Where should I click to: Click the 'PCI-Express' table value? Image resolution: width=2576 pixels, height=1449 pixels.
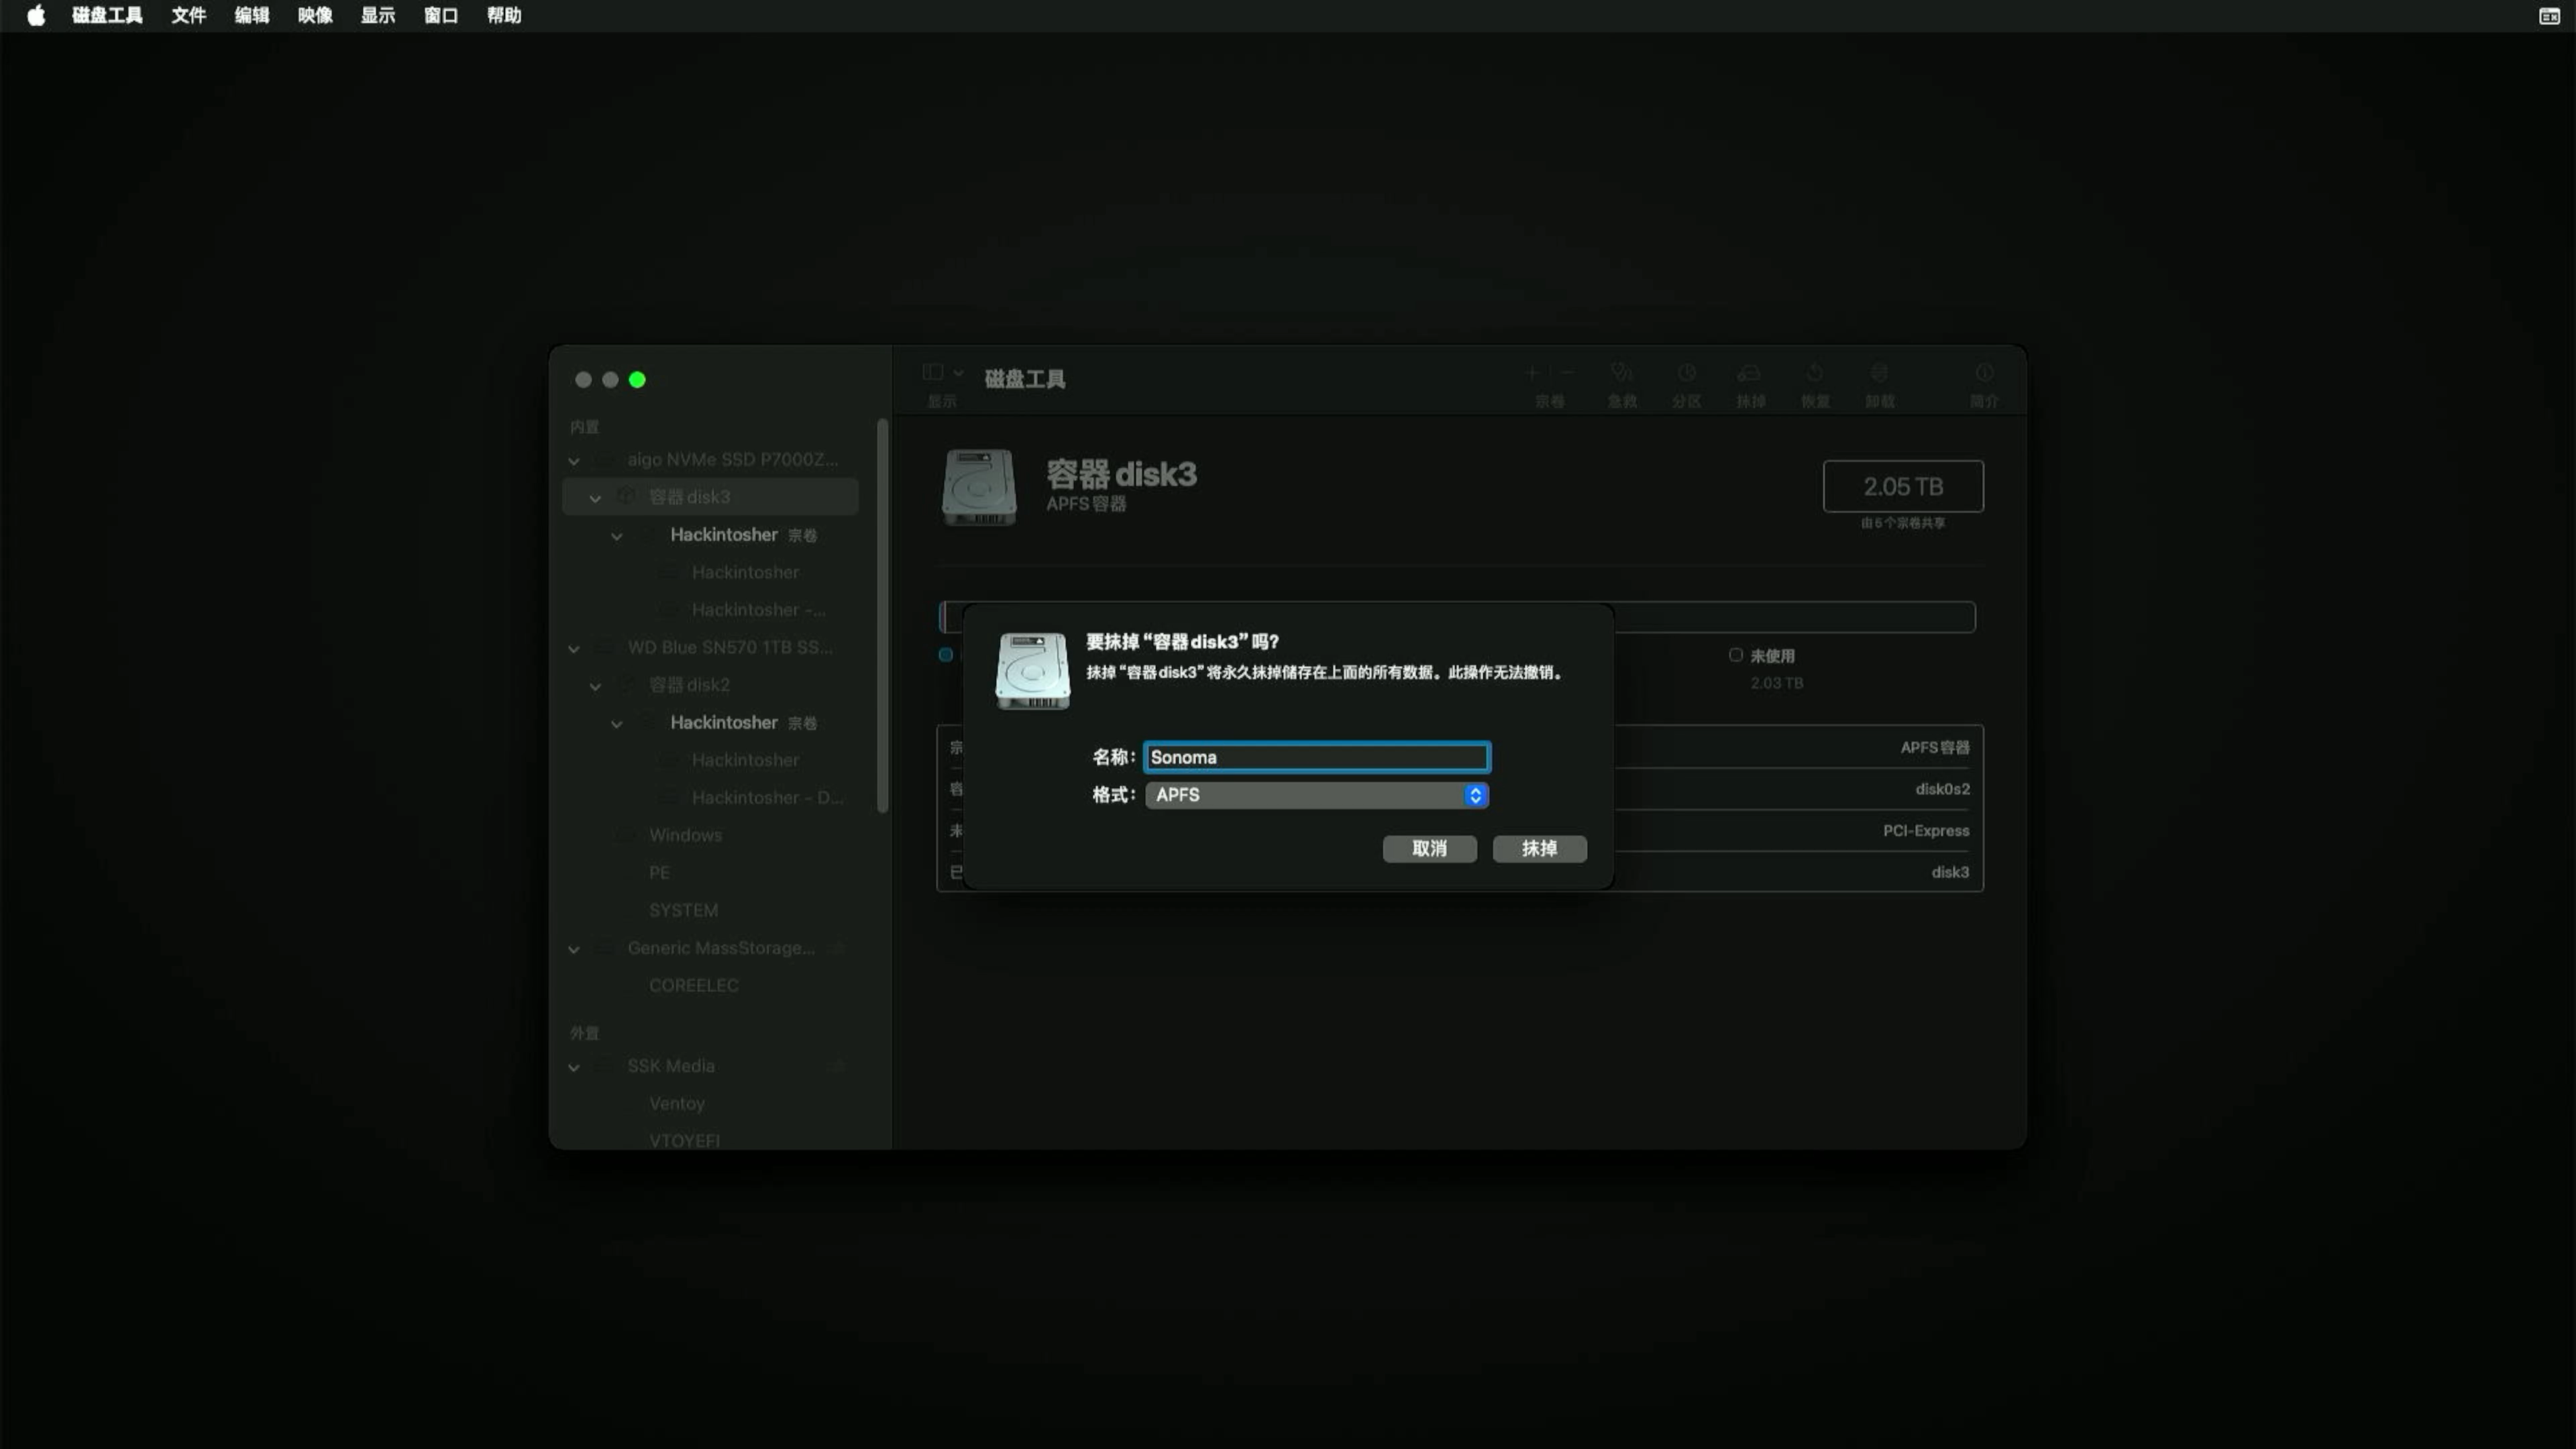click(1926, 831)
